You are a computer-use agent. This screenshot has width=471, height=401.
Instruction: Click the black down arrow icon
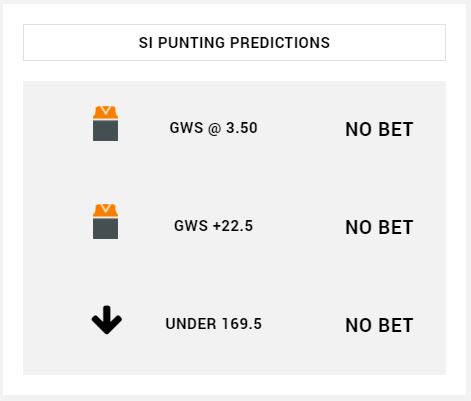(x=107, y=320)
